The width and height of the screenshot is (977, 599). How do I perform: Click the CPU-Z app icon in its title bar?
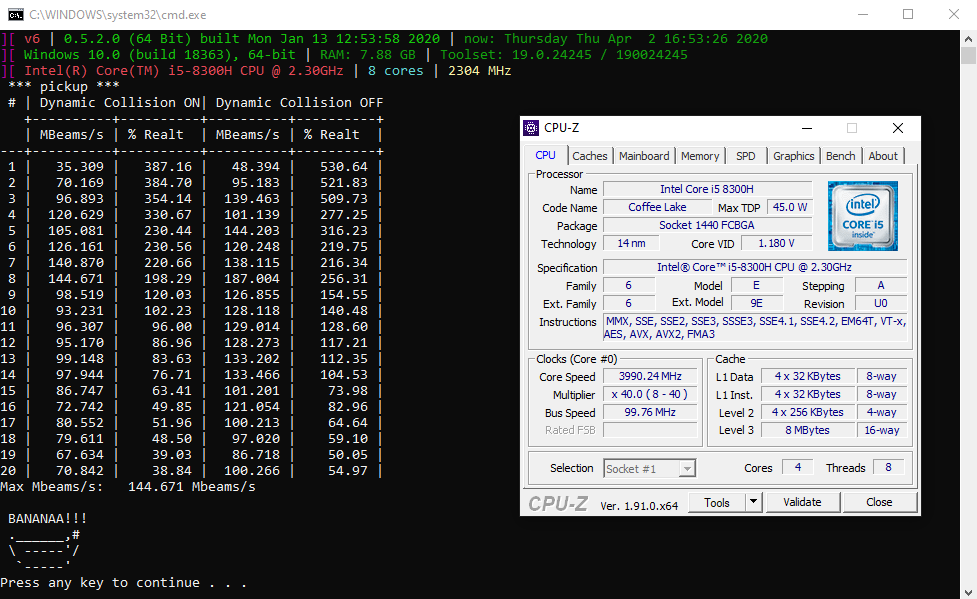(x=531, y=128)
